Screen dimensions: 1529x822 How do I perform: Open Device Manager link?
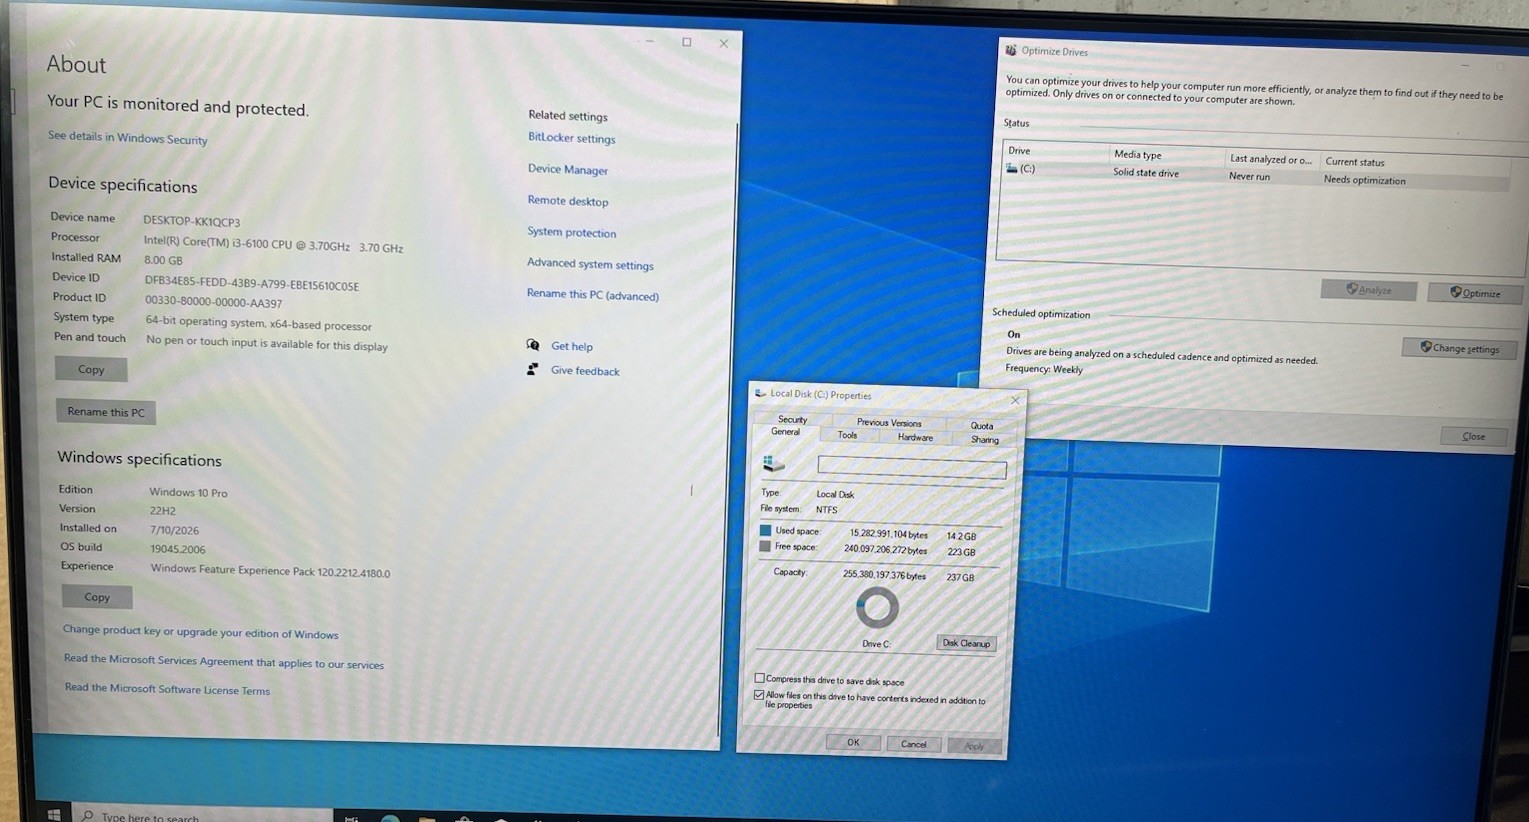click(568, 169)
